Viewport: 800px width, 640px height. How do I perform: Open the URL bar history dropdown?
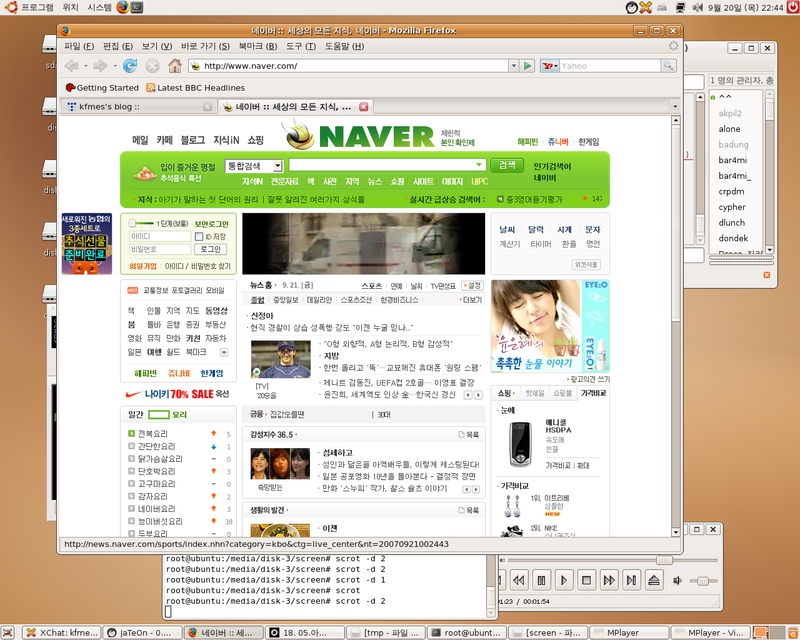[x=514, y=66]
